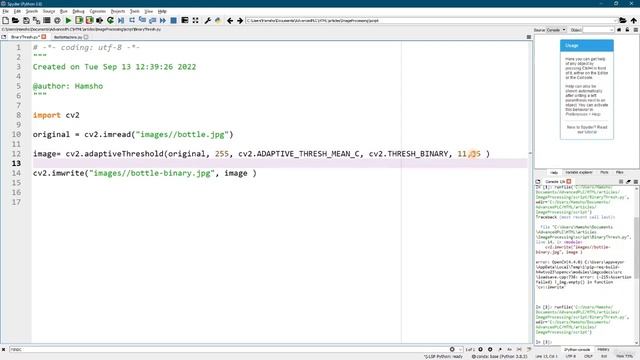Switch to the History tab
Screen dimensions: 640x360
(603, 349)
